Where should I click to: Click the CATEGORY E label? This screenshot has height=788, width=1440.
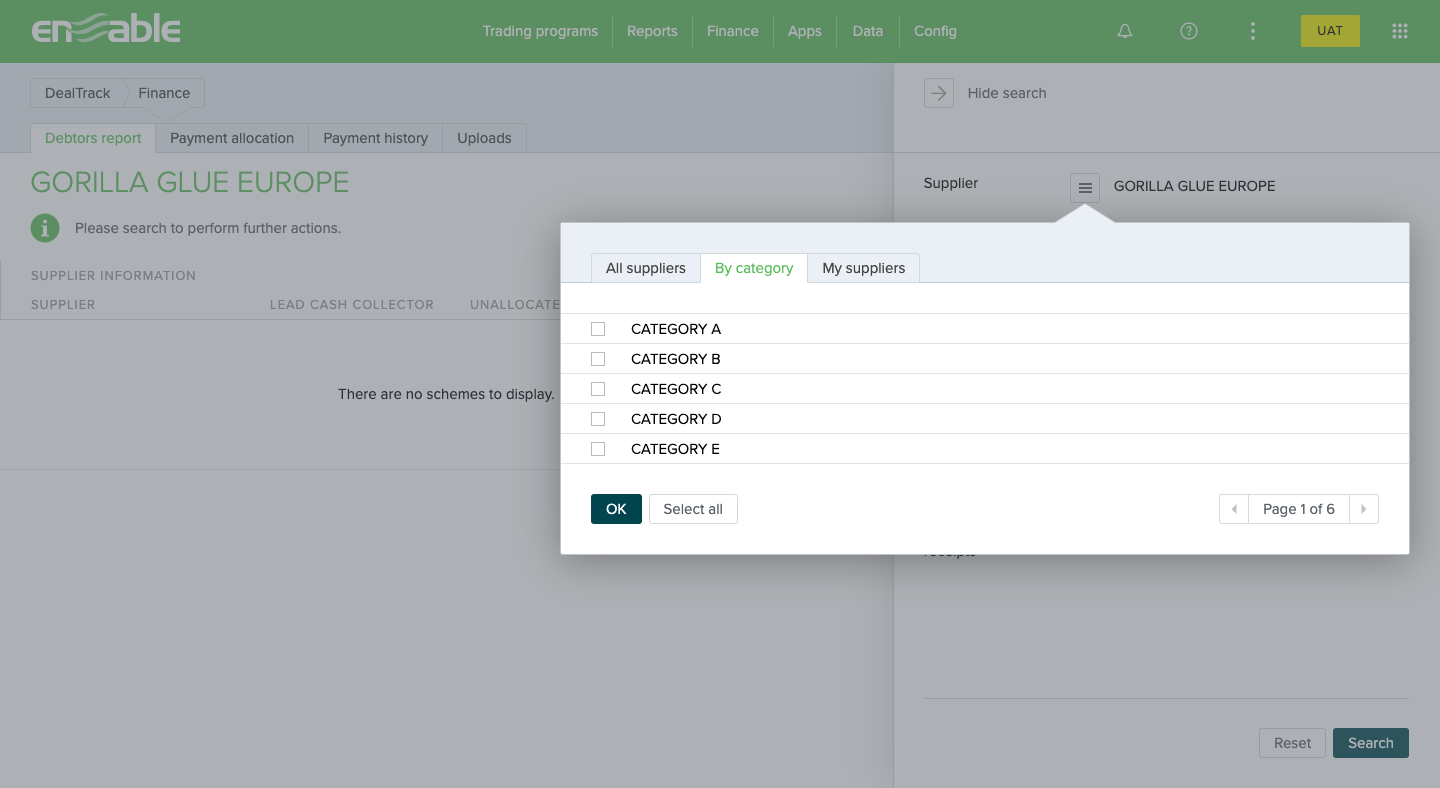[x=676, y=449]
